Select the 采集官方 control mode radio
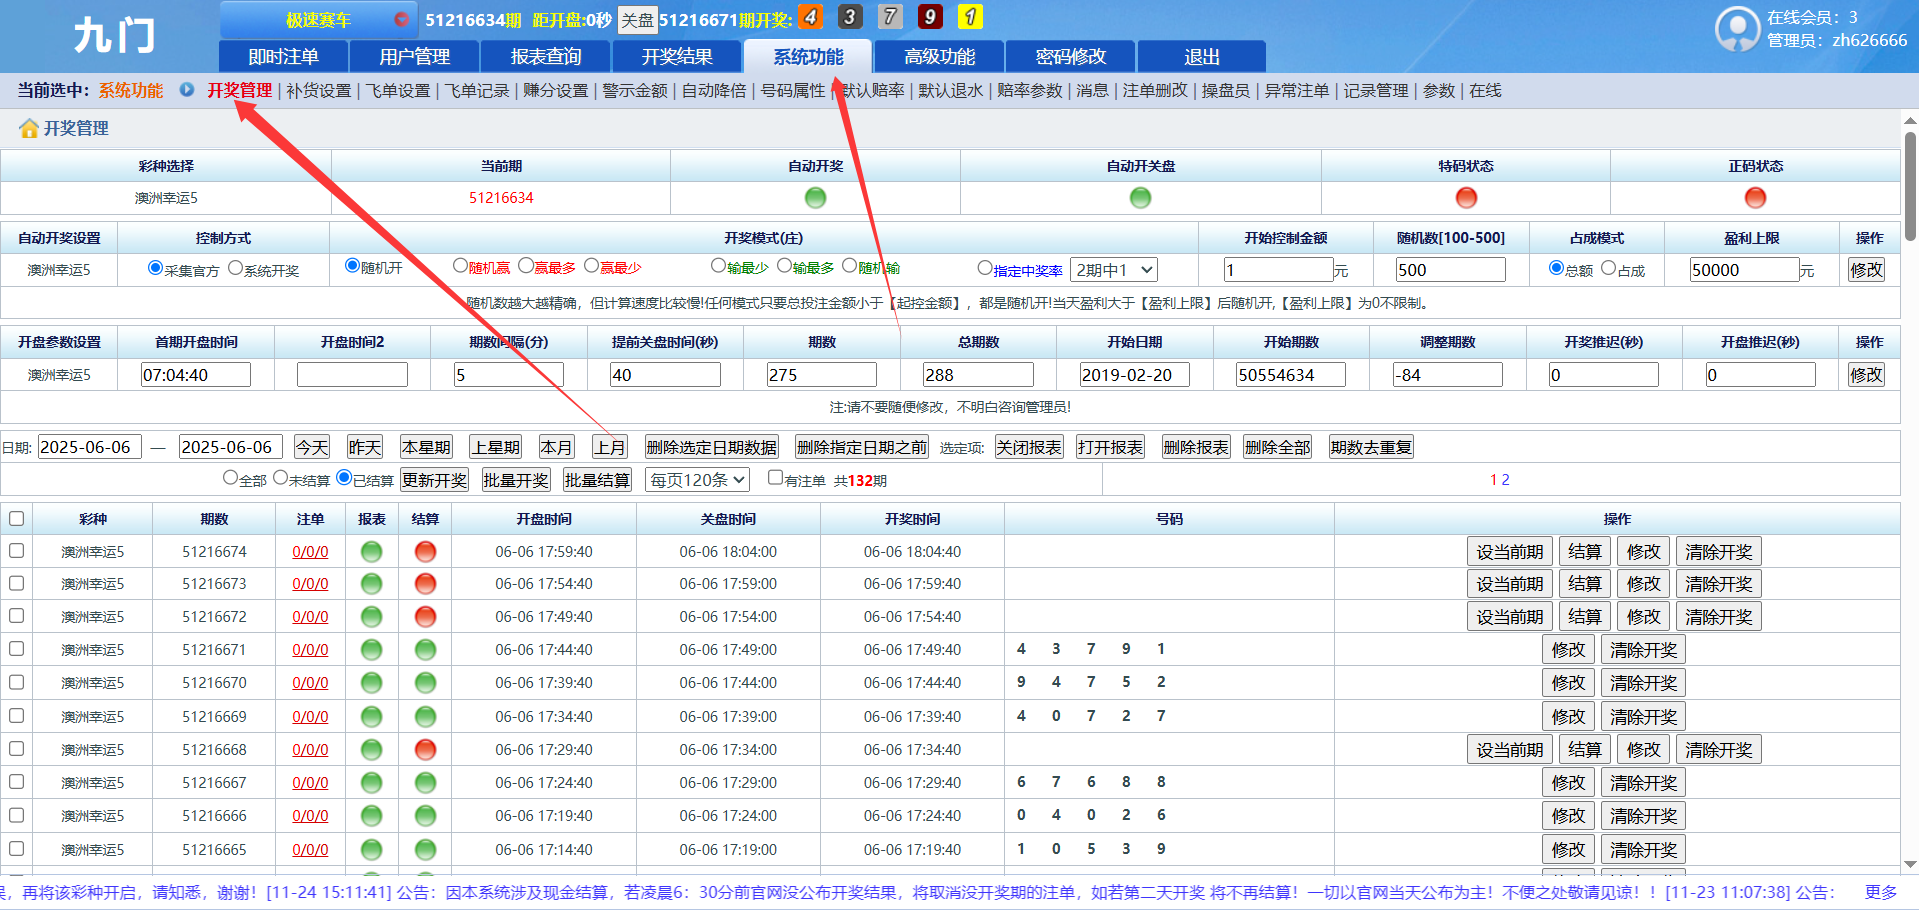This screenshot has height=913, width=1919. [x=155, y=268]
